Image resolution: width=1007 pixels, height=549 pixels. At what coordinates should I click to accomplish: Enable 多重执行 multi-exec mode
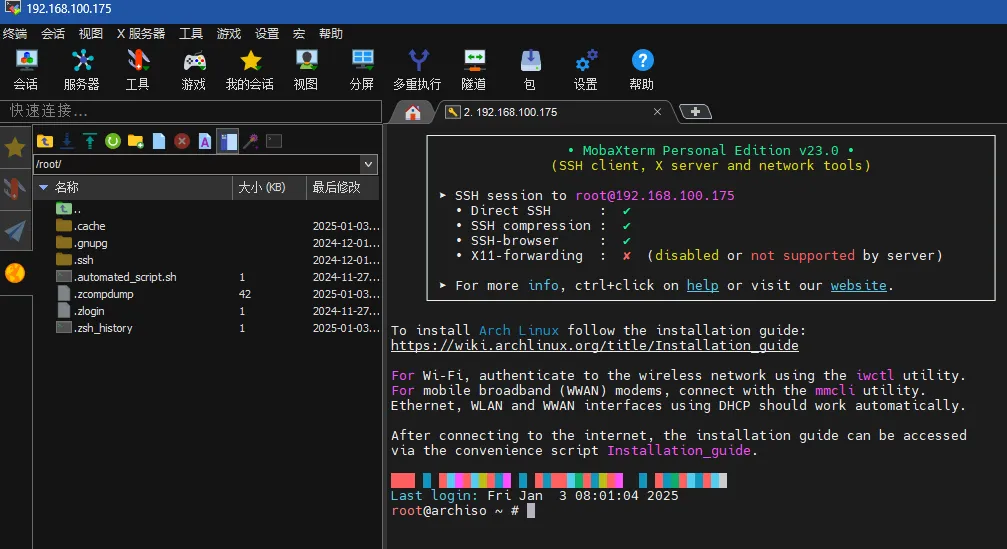pos(417,69)
